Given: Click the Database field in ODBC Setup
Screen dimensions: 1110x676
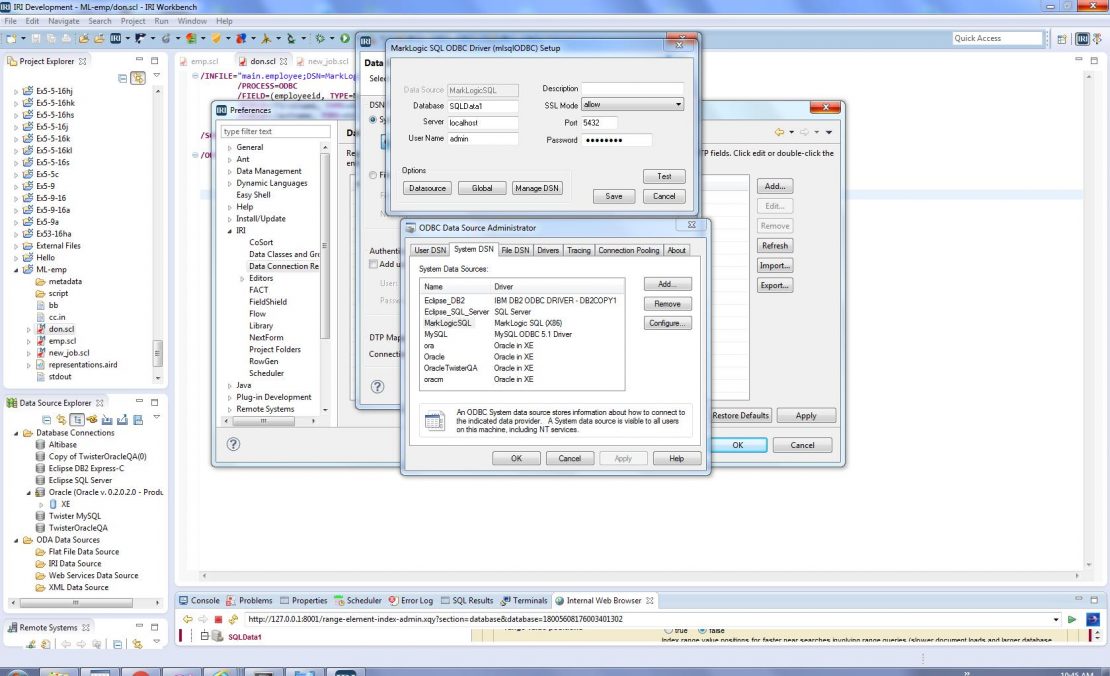Looking at the screenshot, I should click(x=483, y=106).
